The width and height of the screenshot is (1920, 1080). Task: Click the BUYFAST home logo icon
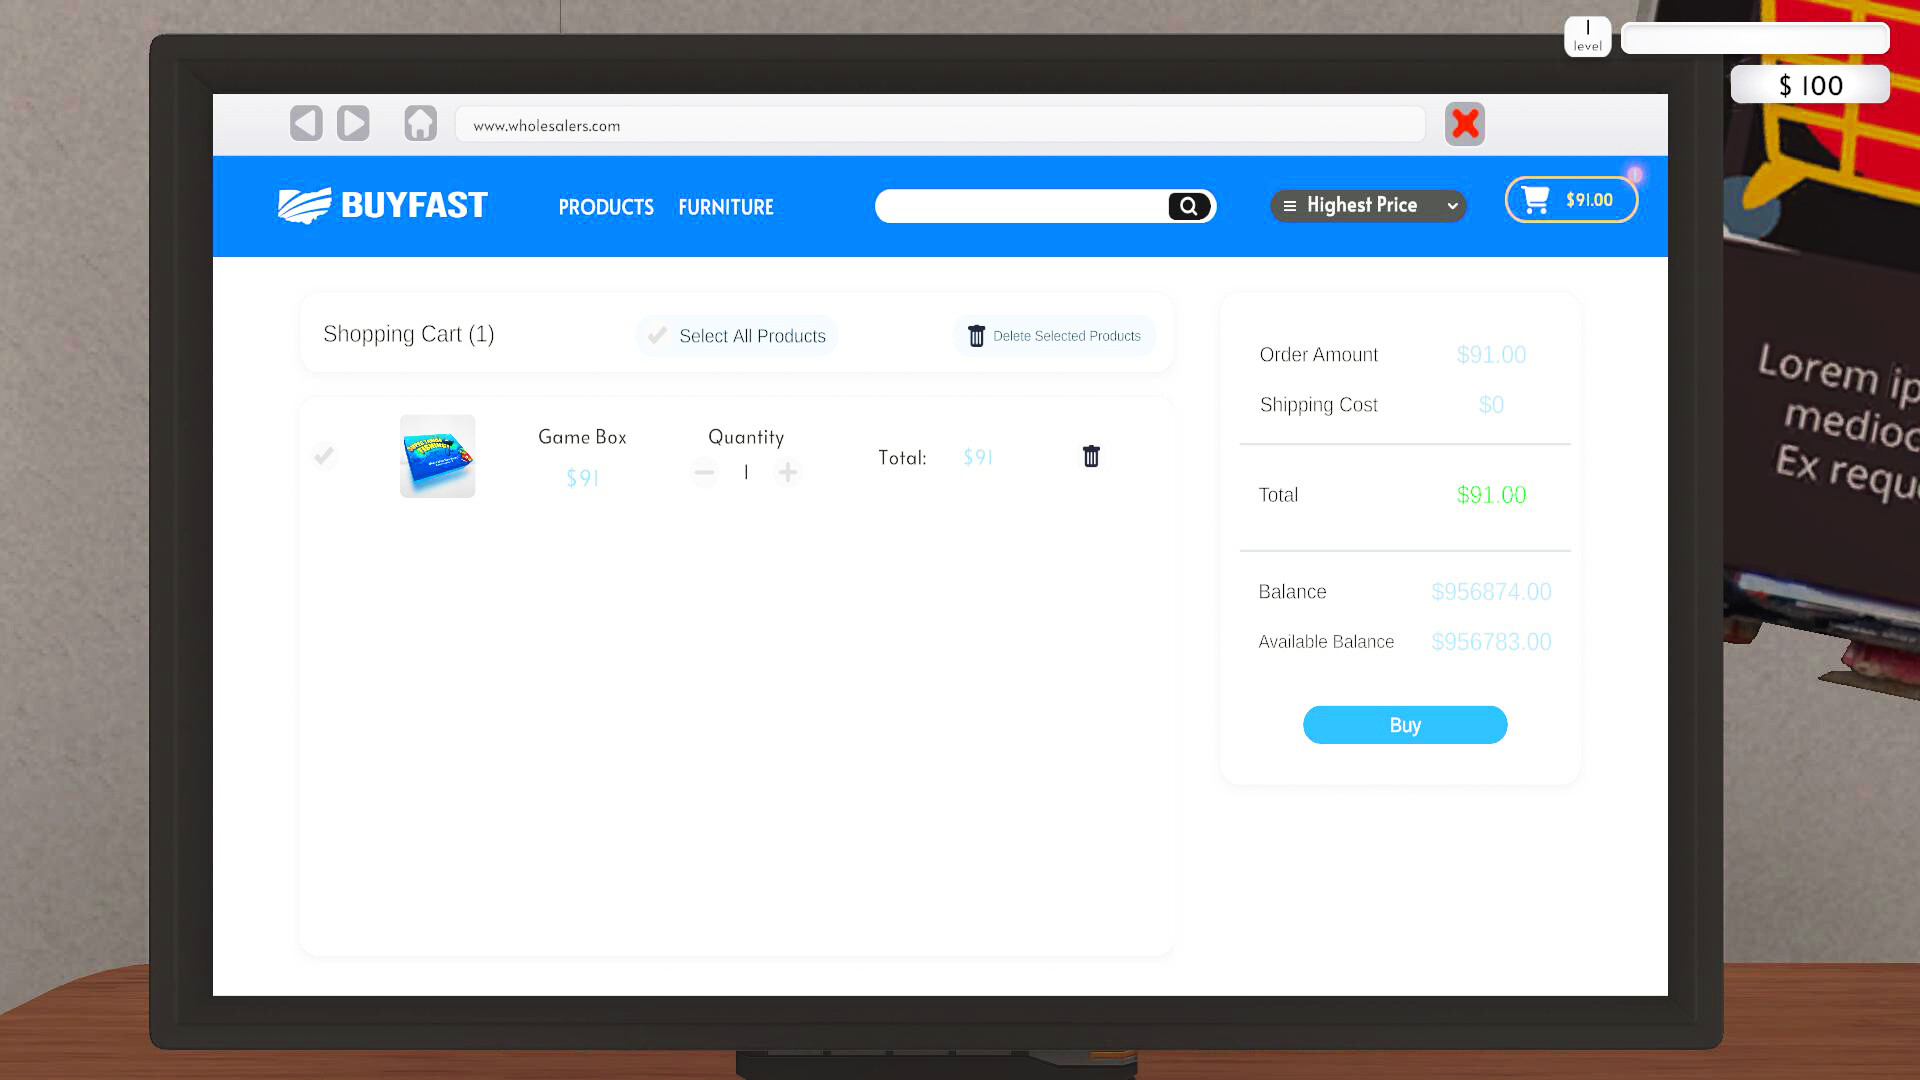(x=381, y=206)
